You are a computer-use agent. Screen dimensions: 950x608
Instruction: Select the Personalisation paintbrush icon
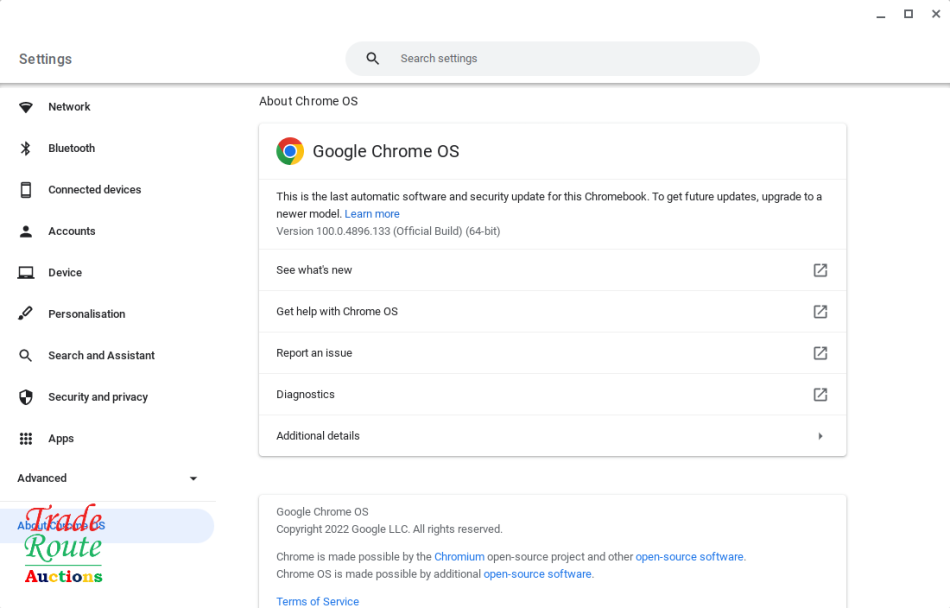click(25, 313)
